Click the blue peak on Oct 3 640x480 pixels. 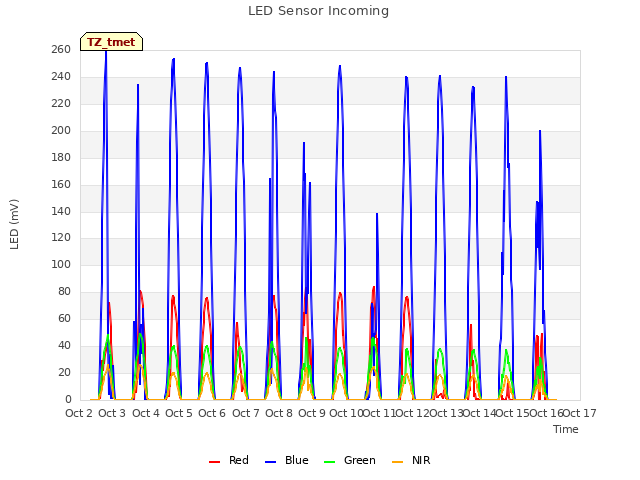pos(106,52)
